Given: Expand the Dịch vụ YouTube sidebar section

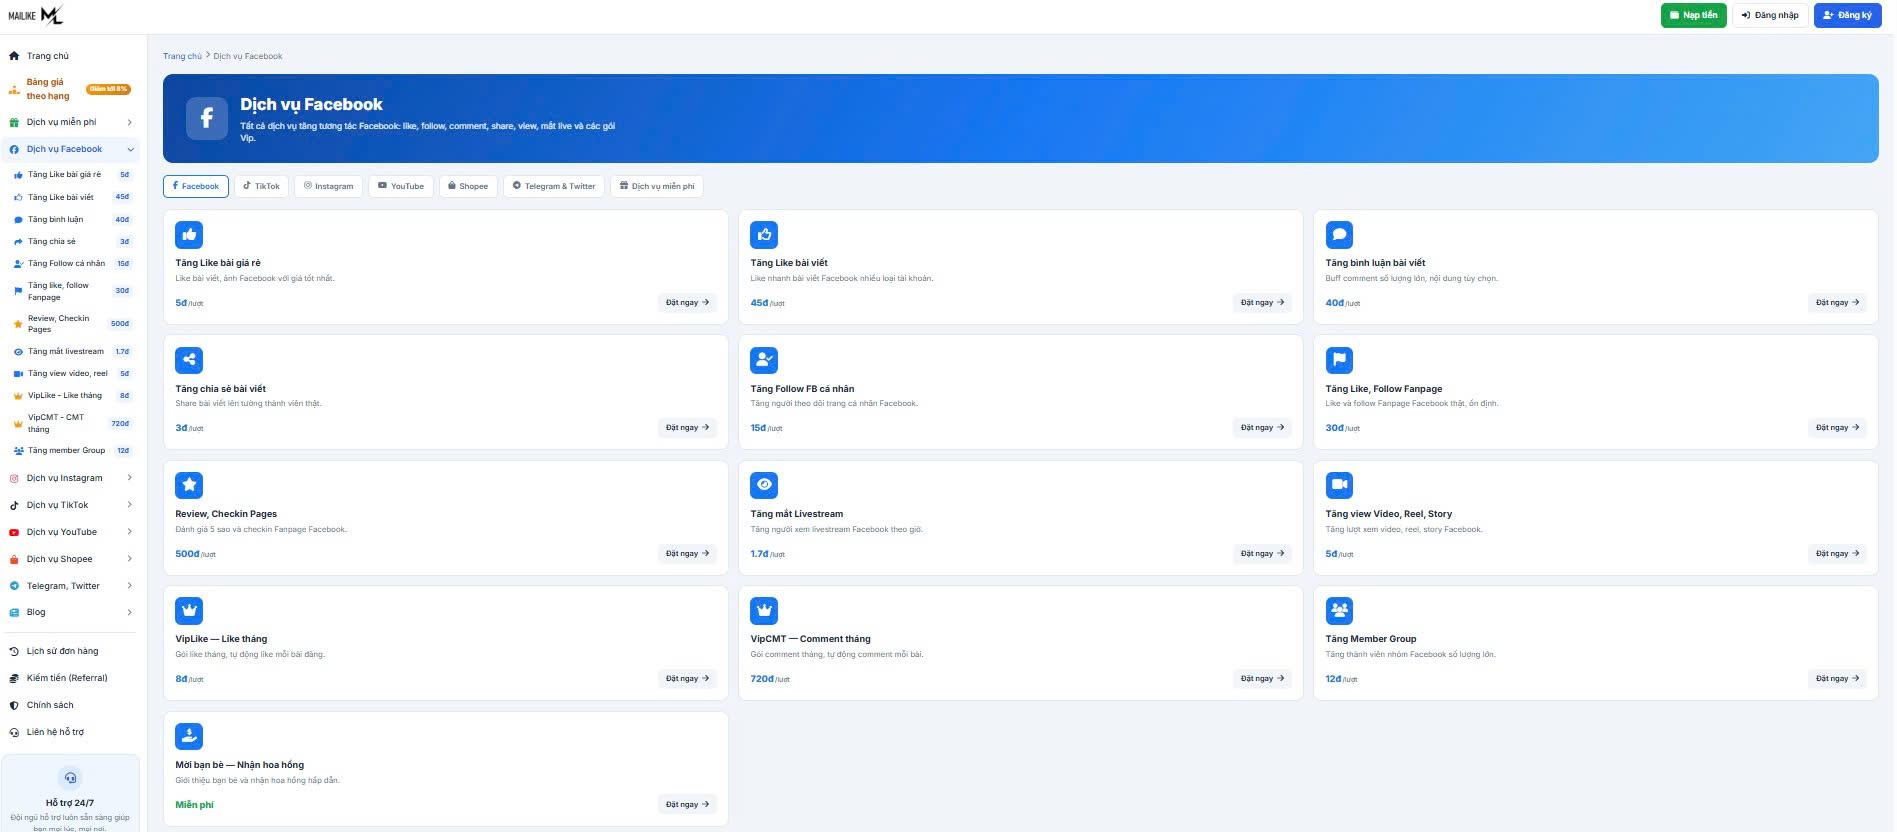Looking at the screenshot, I should pyautogui.click(x=70, y=532).
